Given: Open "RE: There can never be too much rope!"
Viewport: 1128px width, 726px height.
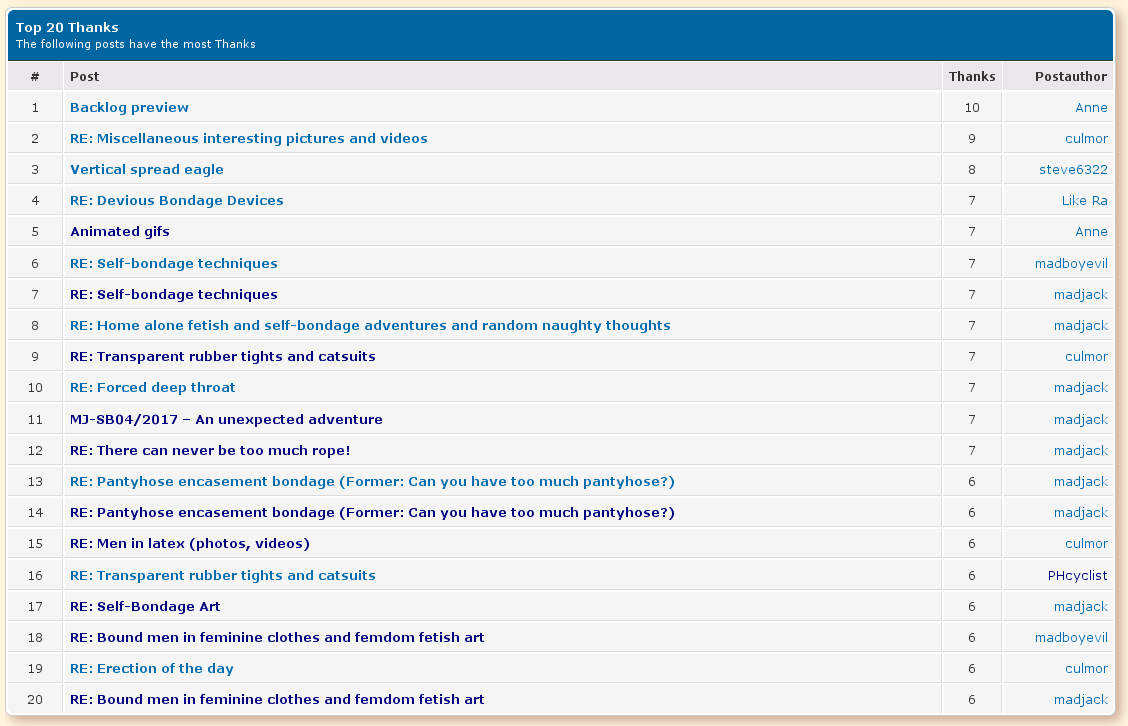Looking at the screenshot, I should pyautogui.click(x=210, y=450).
